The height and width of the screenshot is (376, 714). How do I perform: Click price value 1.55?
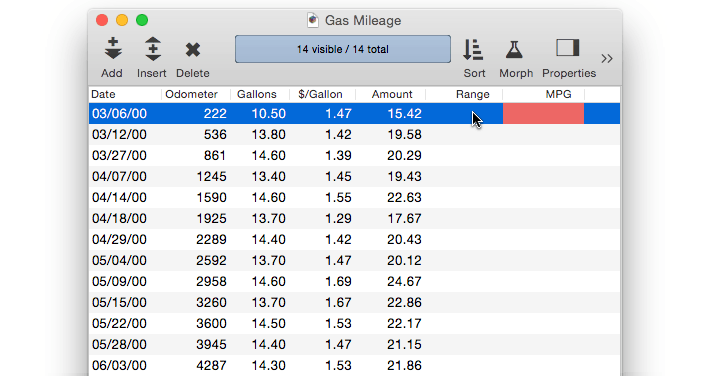tap(338, 197)
